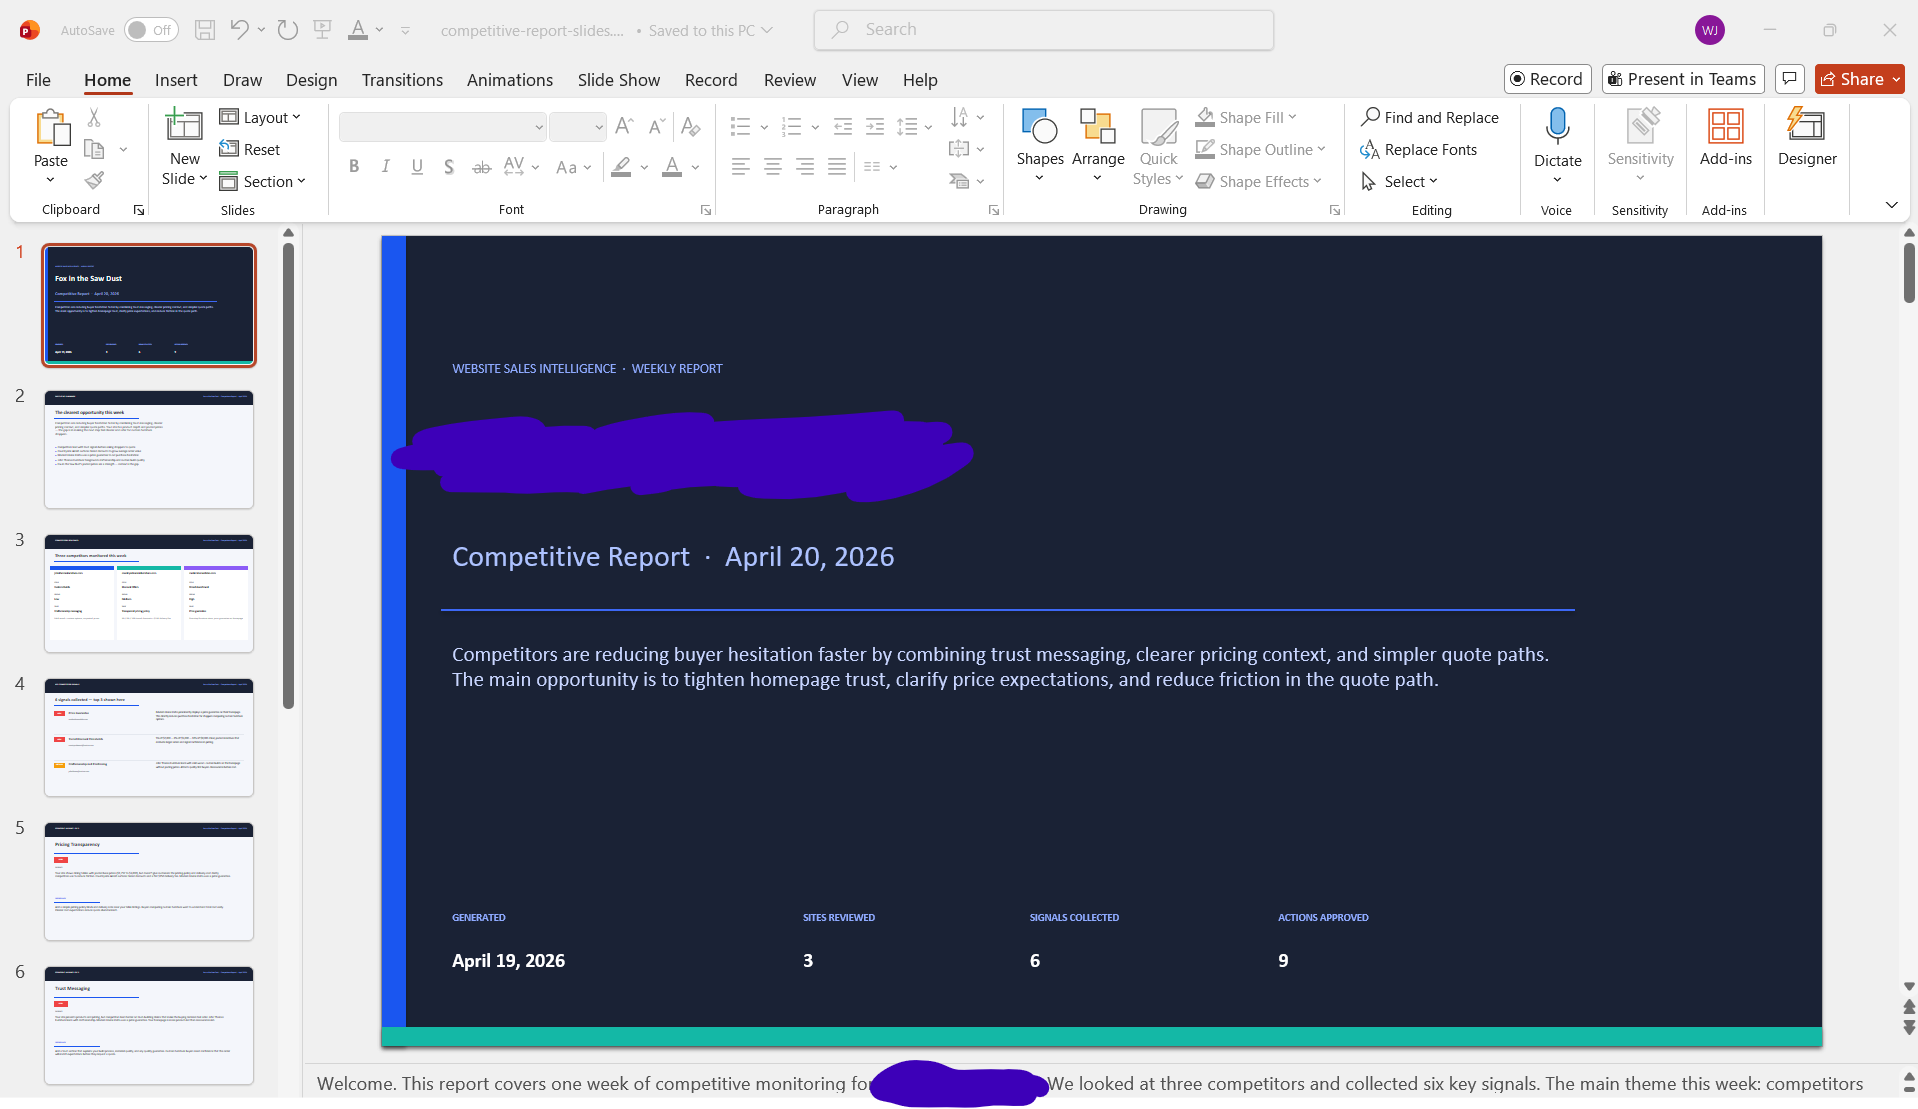Click the WJ account avatar
The height and width of the screenshot is (1109, 1918).
[x=1710, y=30]
